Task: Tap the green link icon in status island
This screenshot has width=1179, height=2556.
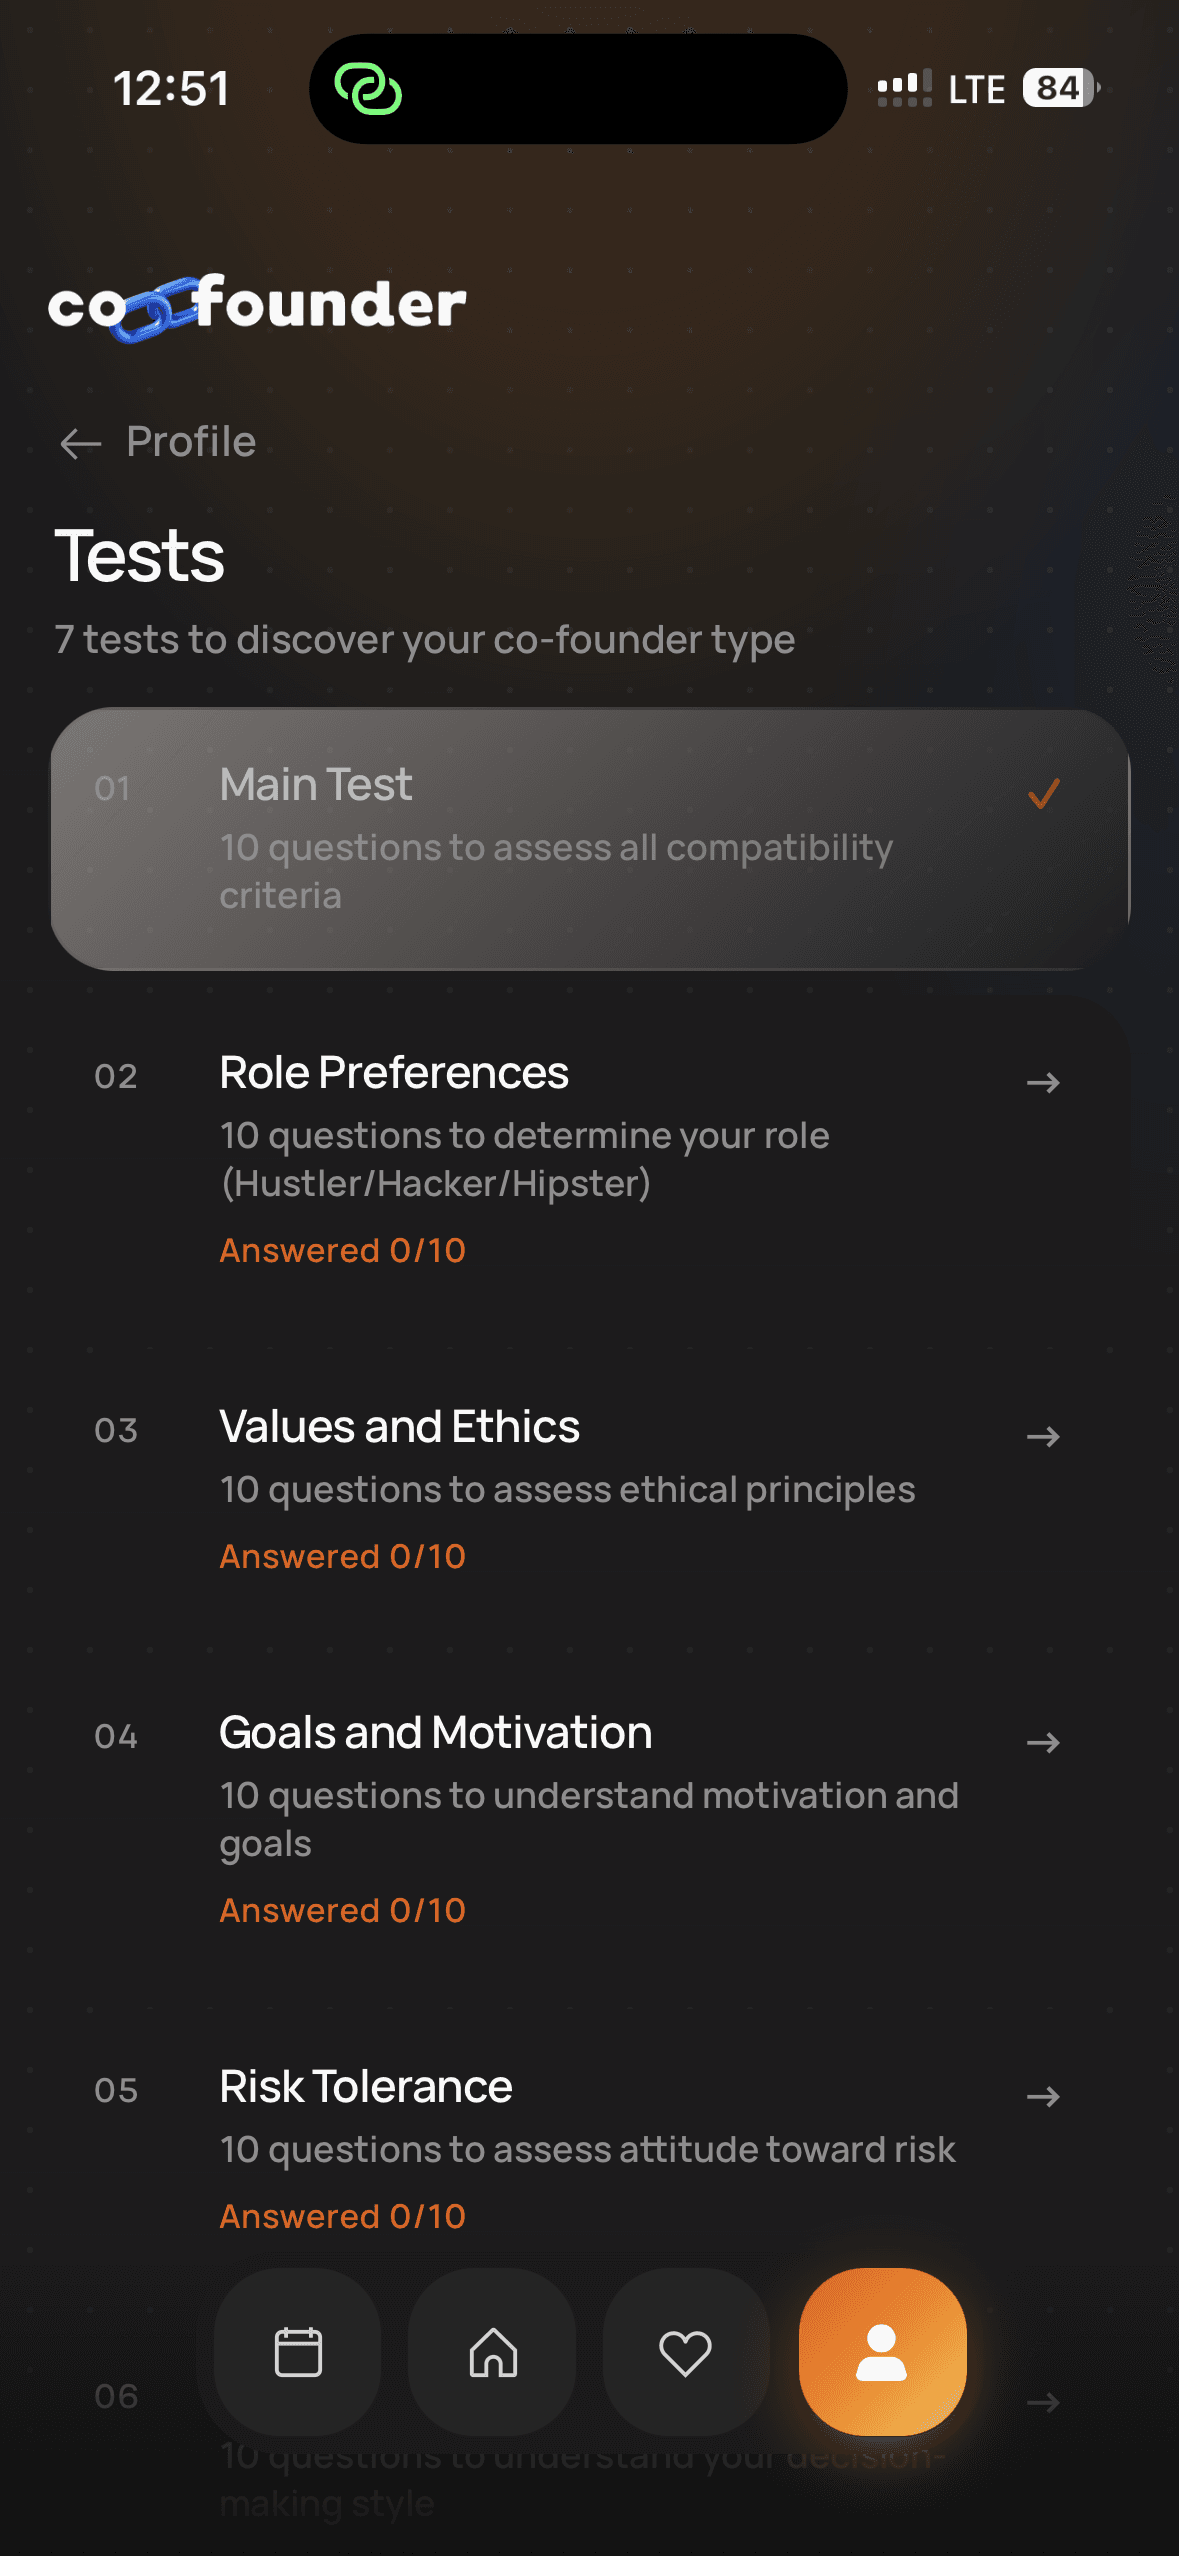Action: click(368, 89)
